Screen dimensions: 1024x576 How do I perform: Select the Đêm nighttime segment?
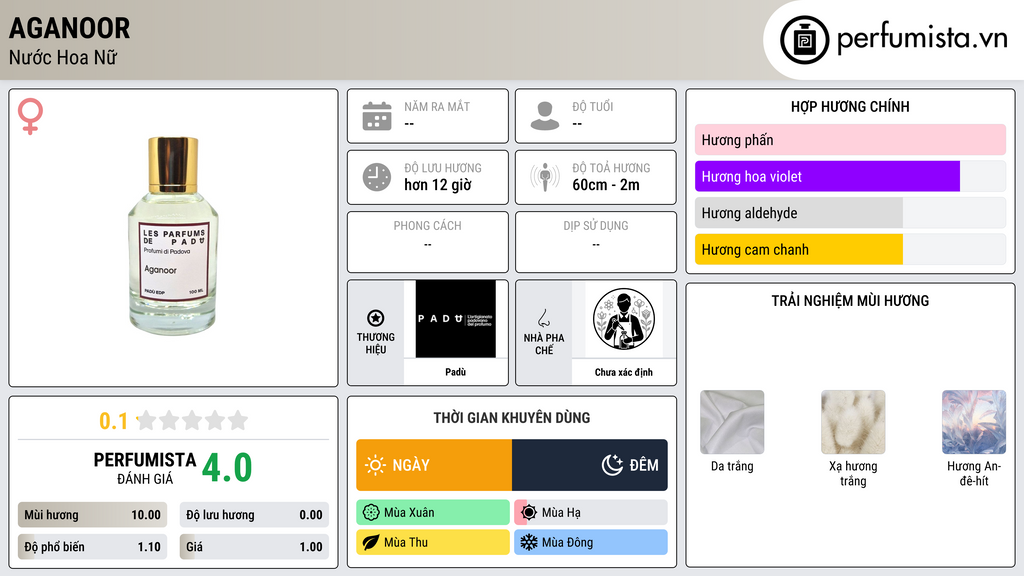[x=590, y=465]
